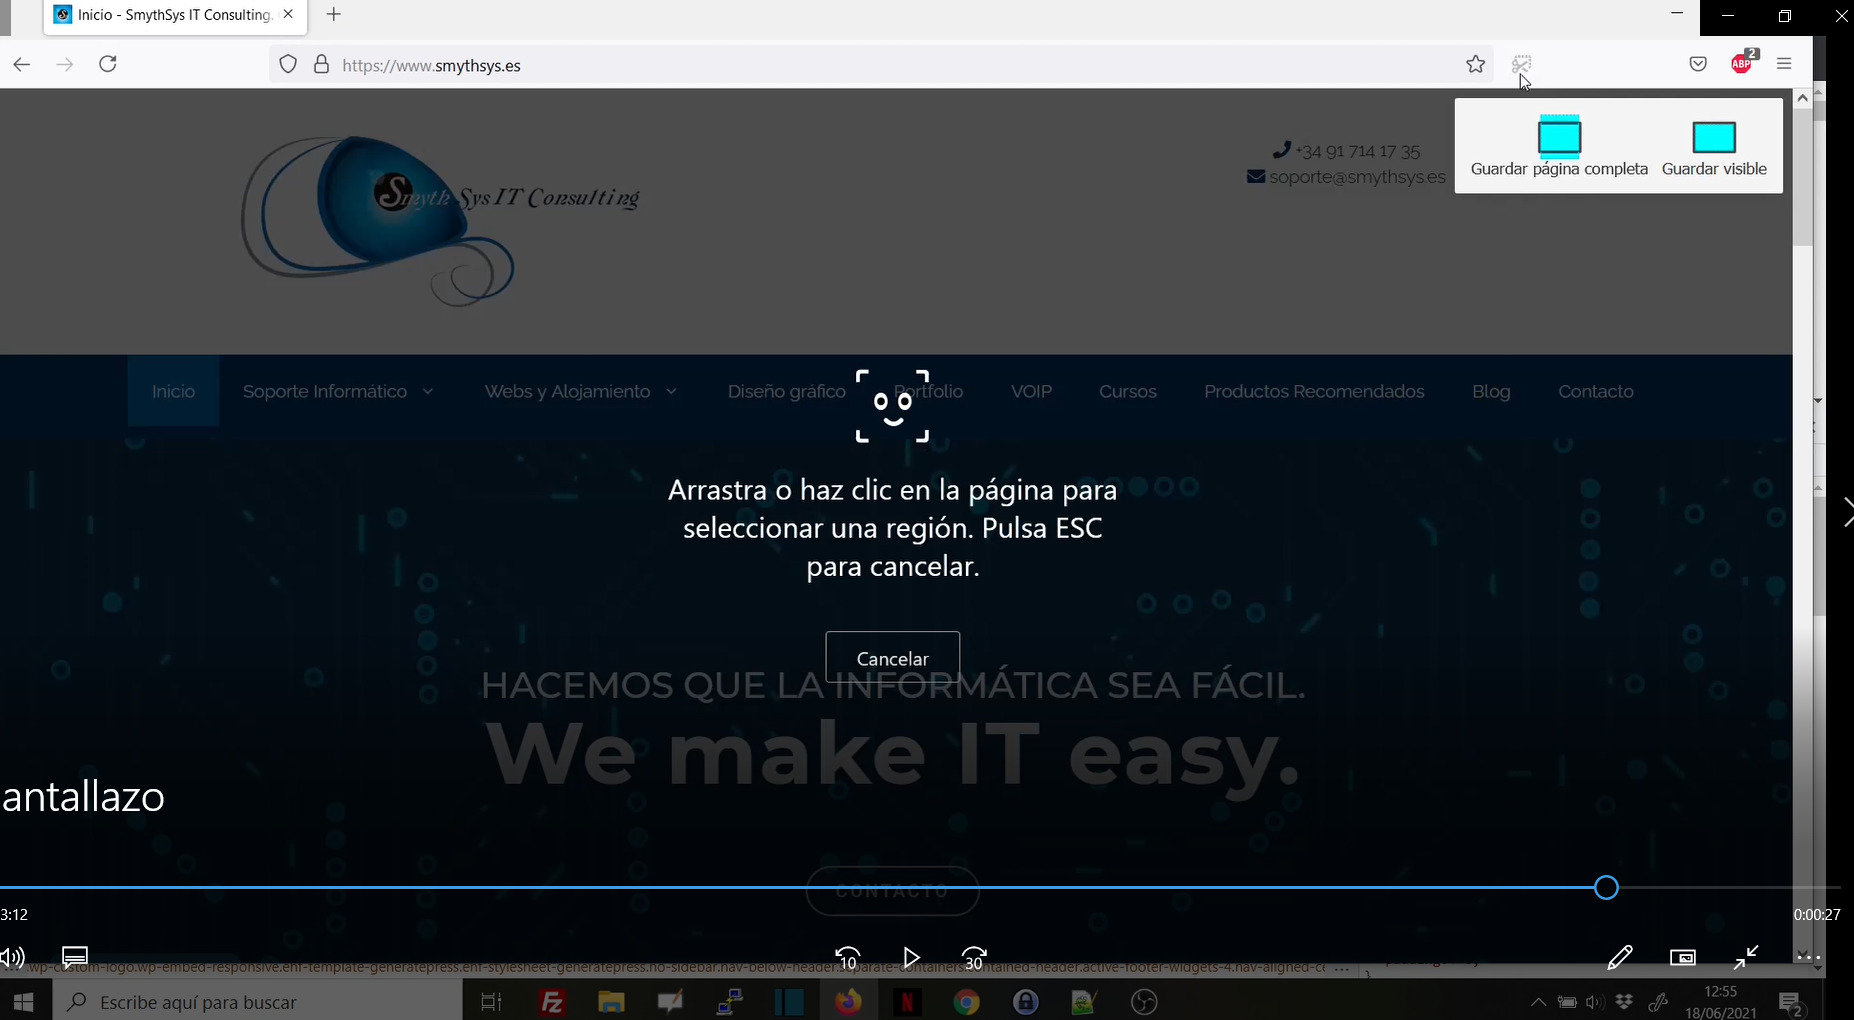1854x1020 pixels.
Task: Click Guardar página completa icon
Action: pos(1558,137)
